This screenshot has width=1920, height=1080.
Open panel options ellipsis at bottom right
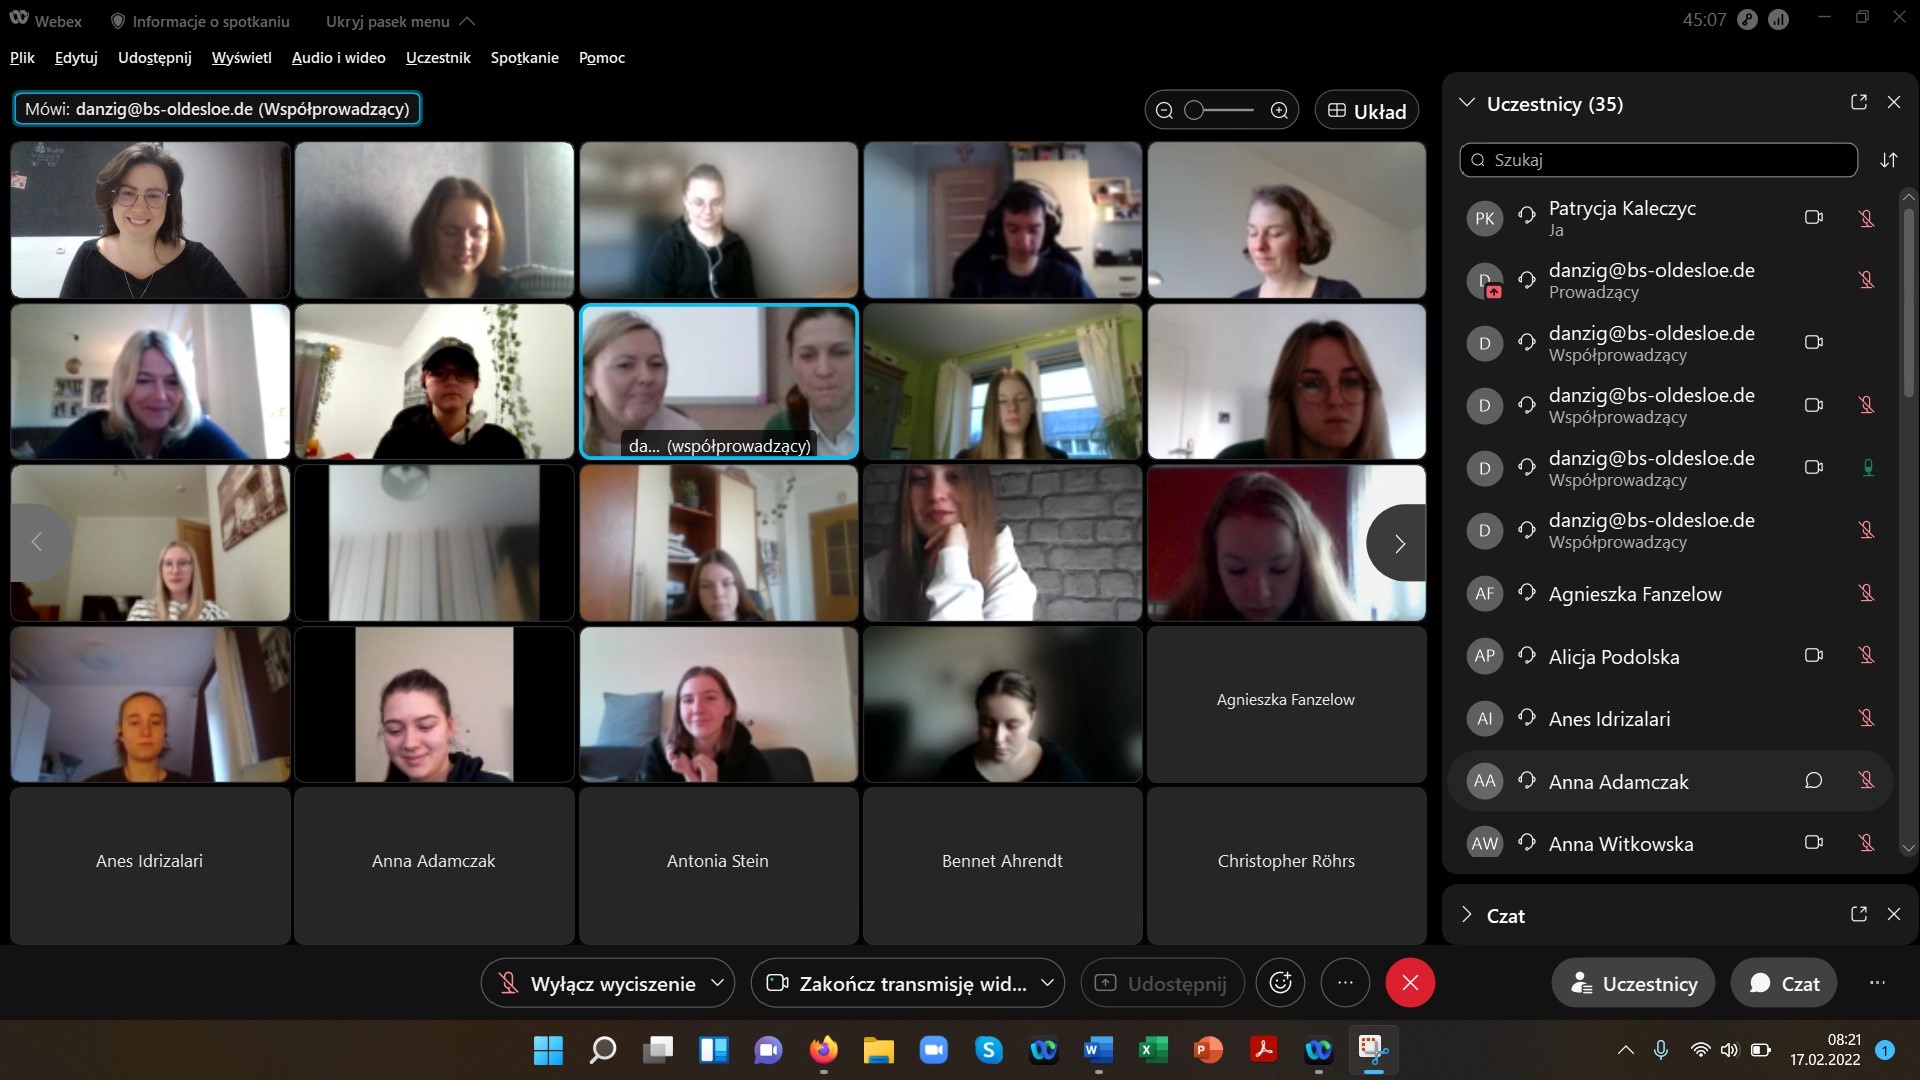pos(1877,983)
